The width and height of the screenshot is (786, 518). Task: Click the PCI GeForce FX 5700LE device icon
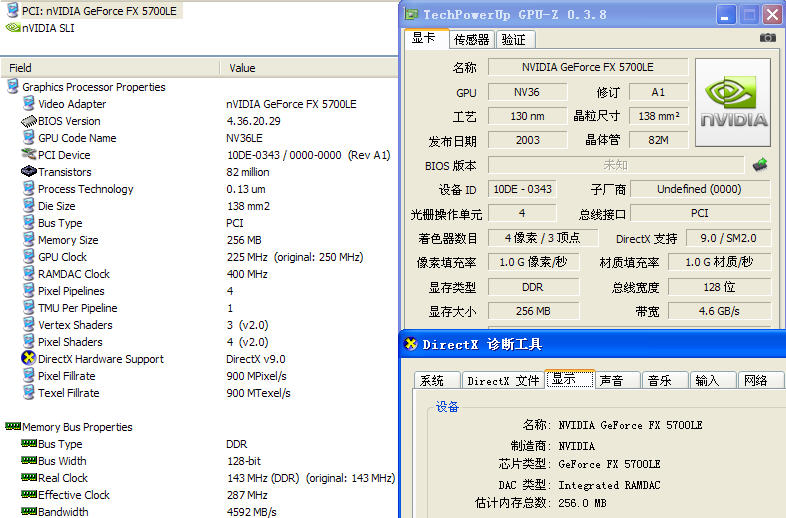point(13,11)
